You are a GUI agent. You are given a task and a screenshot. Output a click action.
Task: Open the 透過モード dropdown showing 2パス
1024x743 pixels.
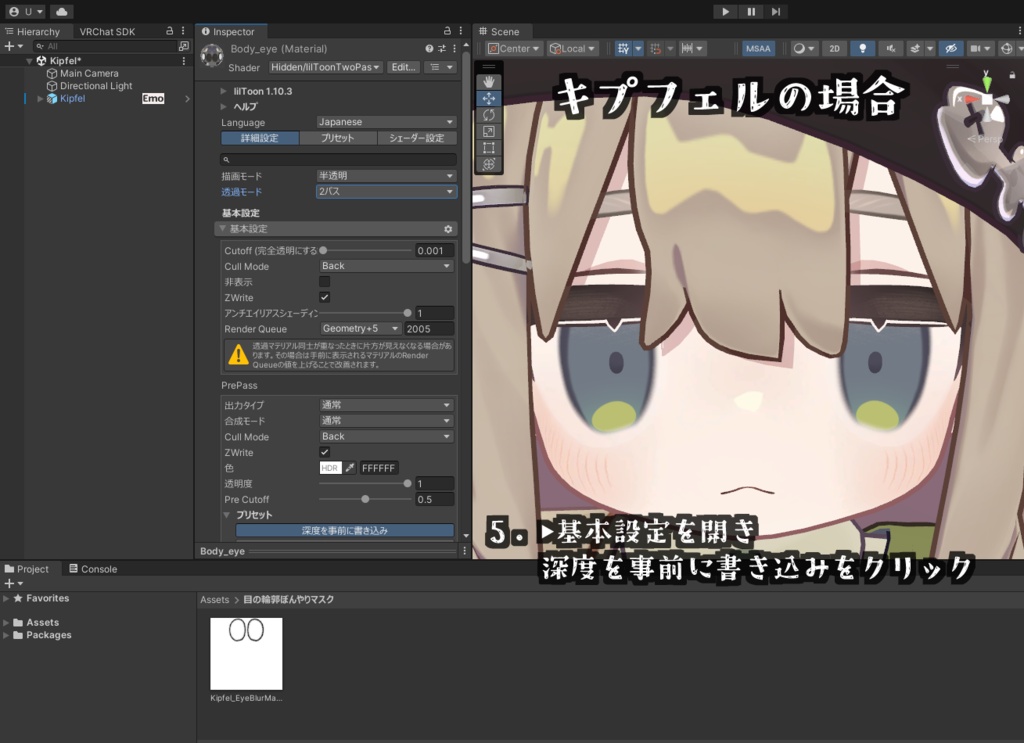(x=385, y=191)
